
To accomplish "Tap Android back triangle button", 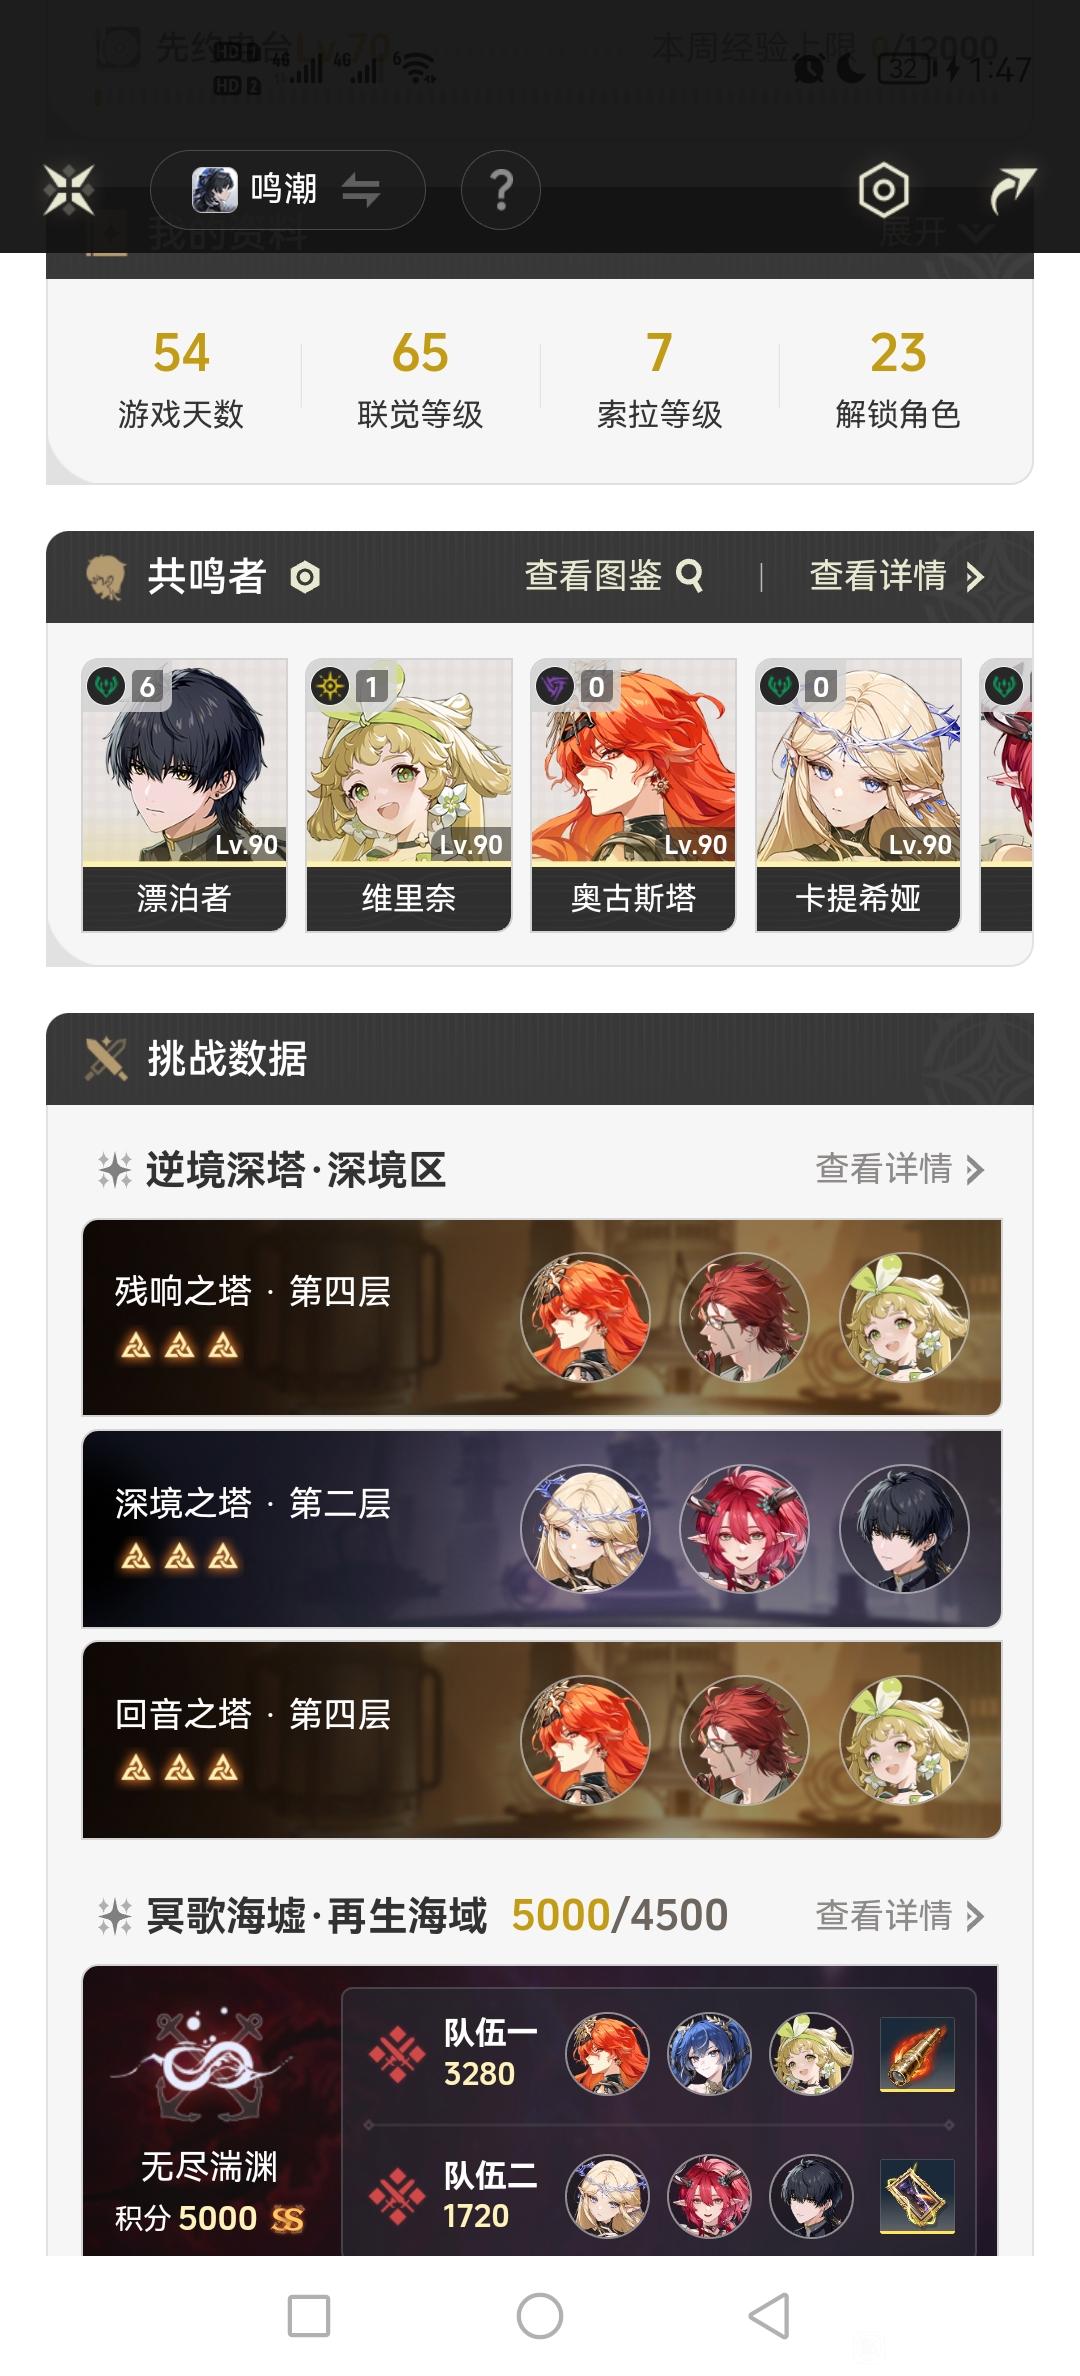I will coord(769,2316).
